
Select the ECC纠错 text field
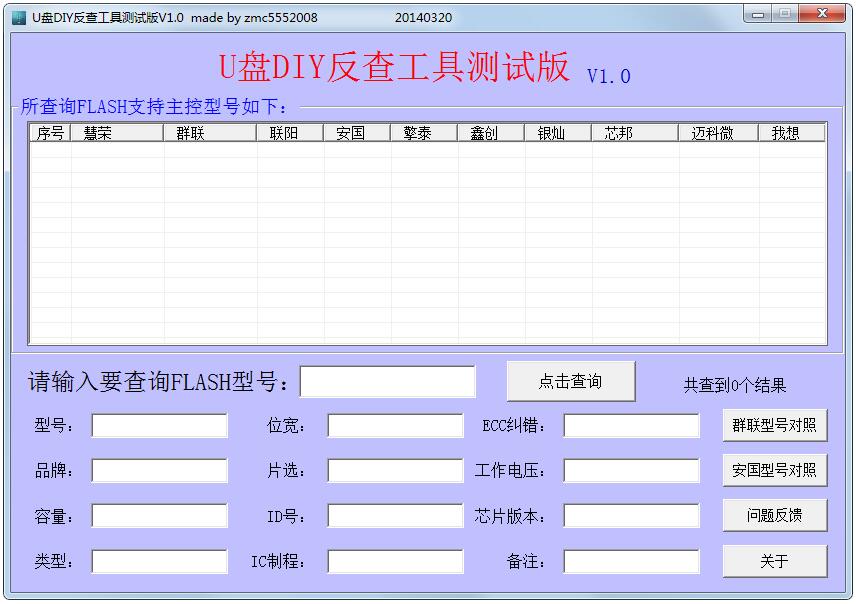pos(631,426)
